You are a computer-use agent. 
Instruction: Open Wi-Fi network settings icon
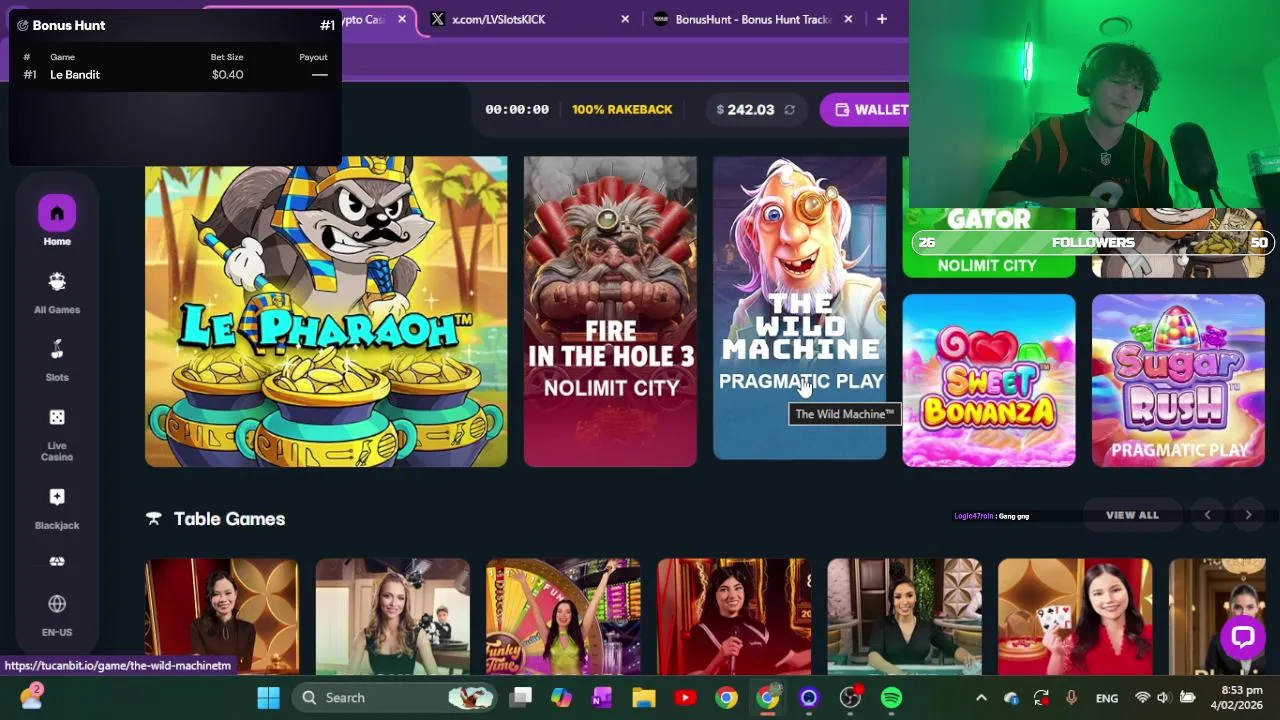[1142, 698]
